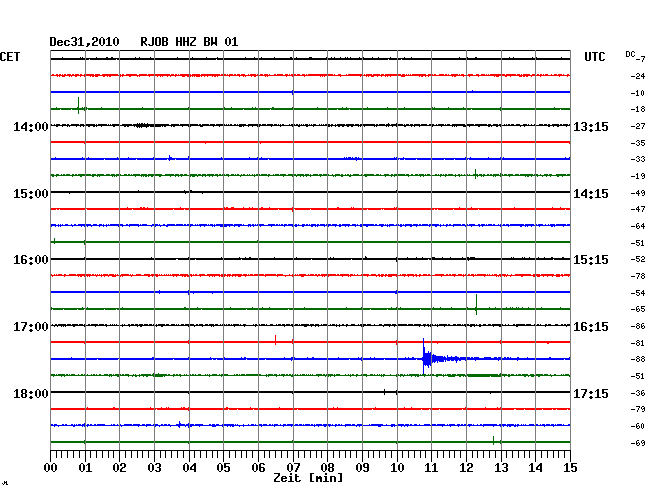
Task: Select minute tick label 06
Action: [x=258, y=467]
